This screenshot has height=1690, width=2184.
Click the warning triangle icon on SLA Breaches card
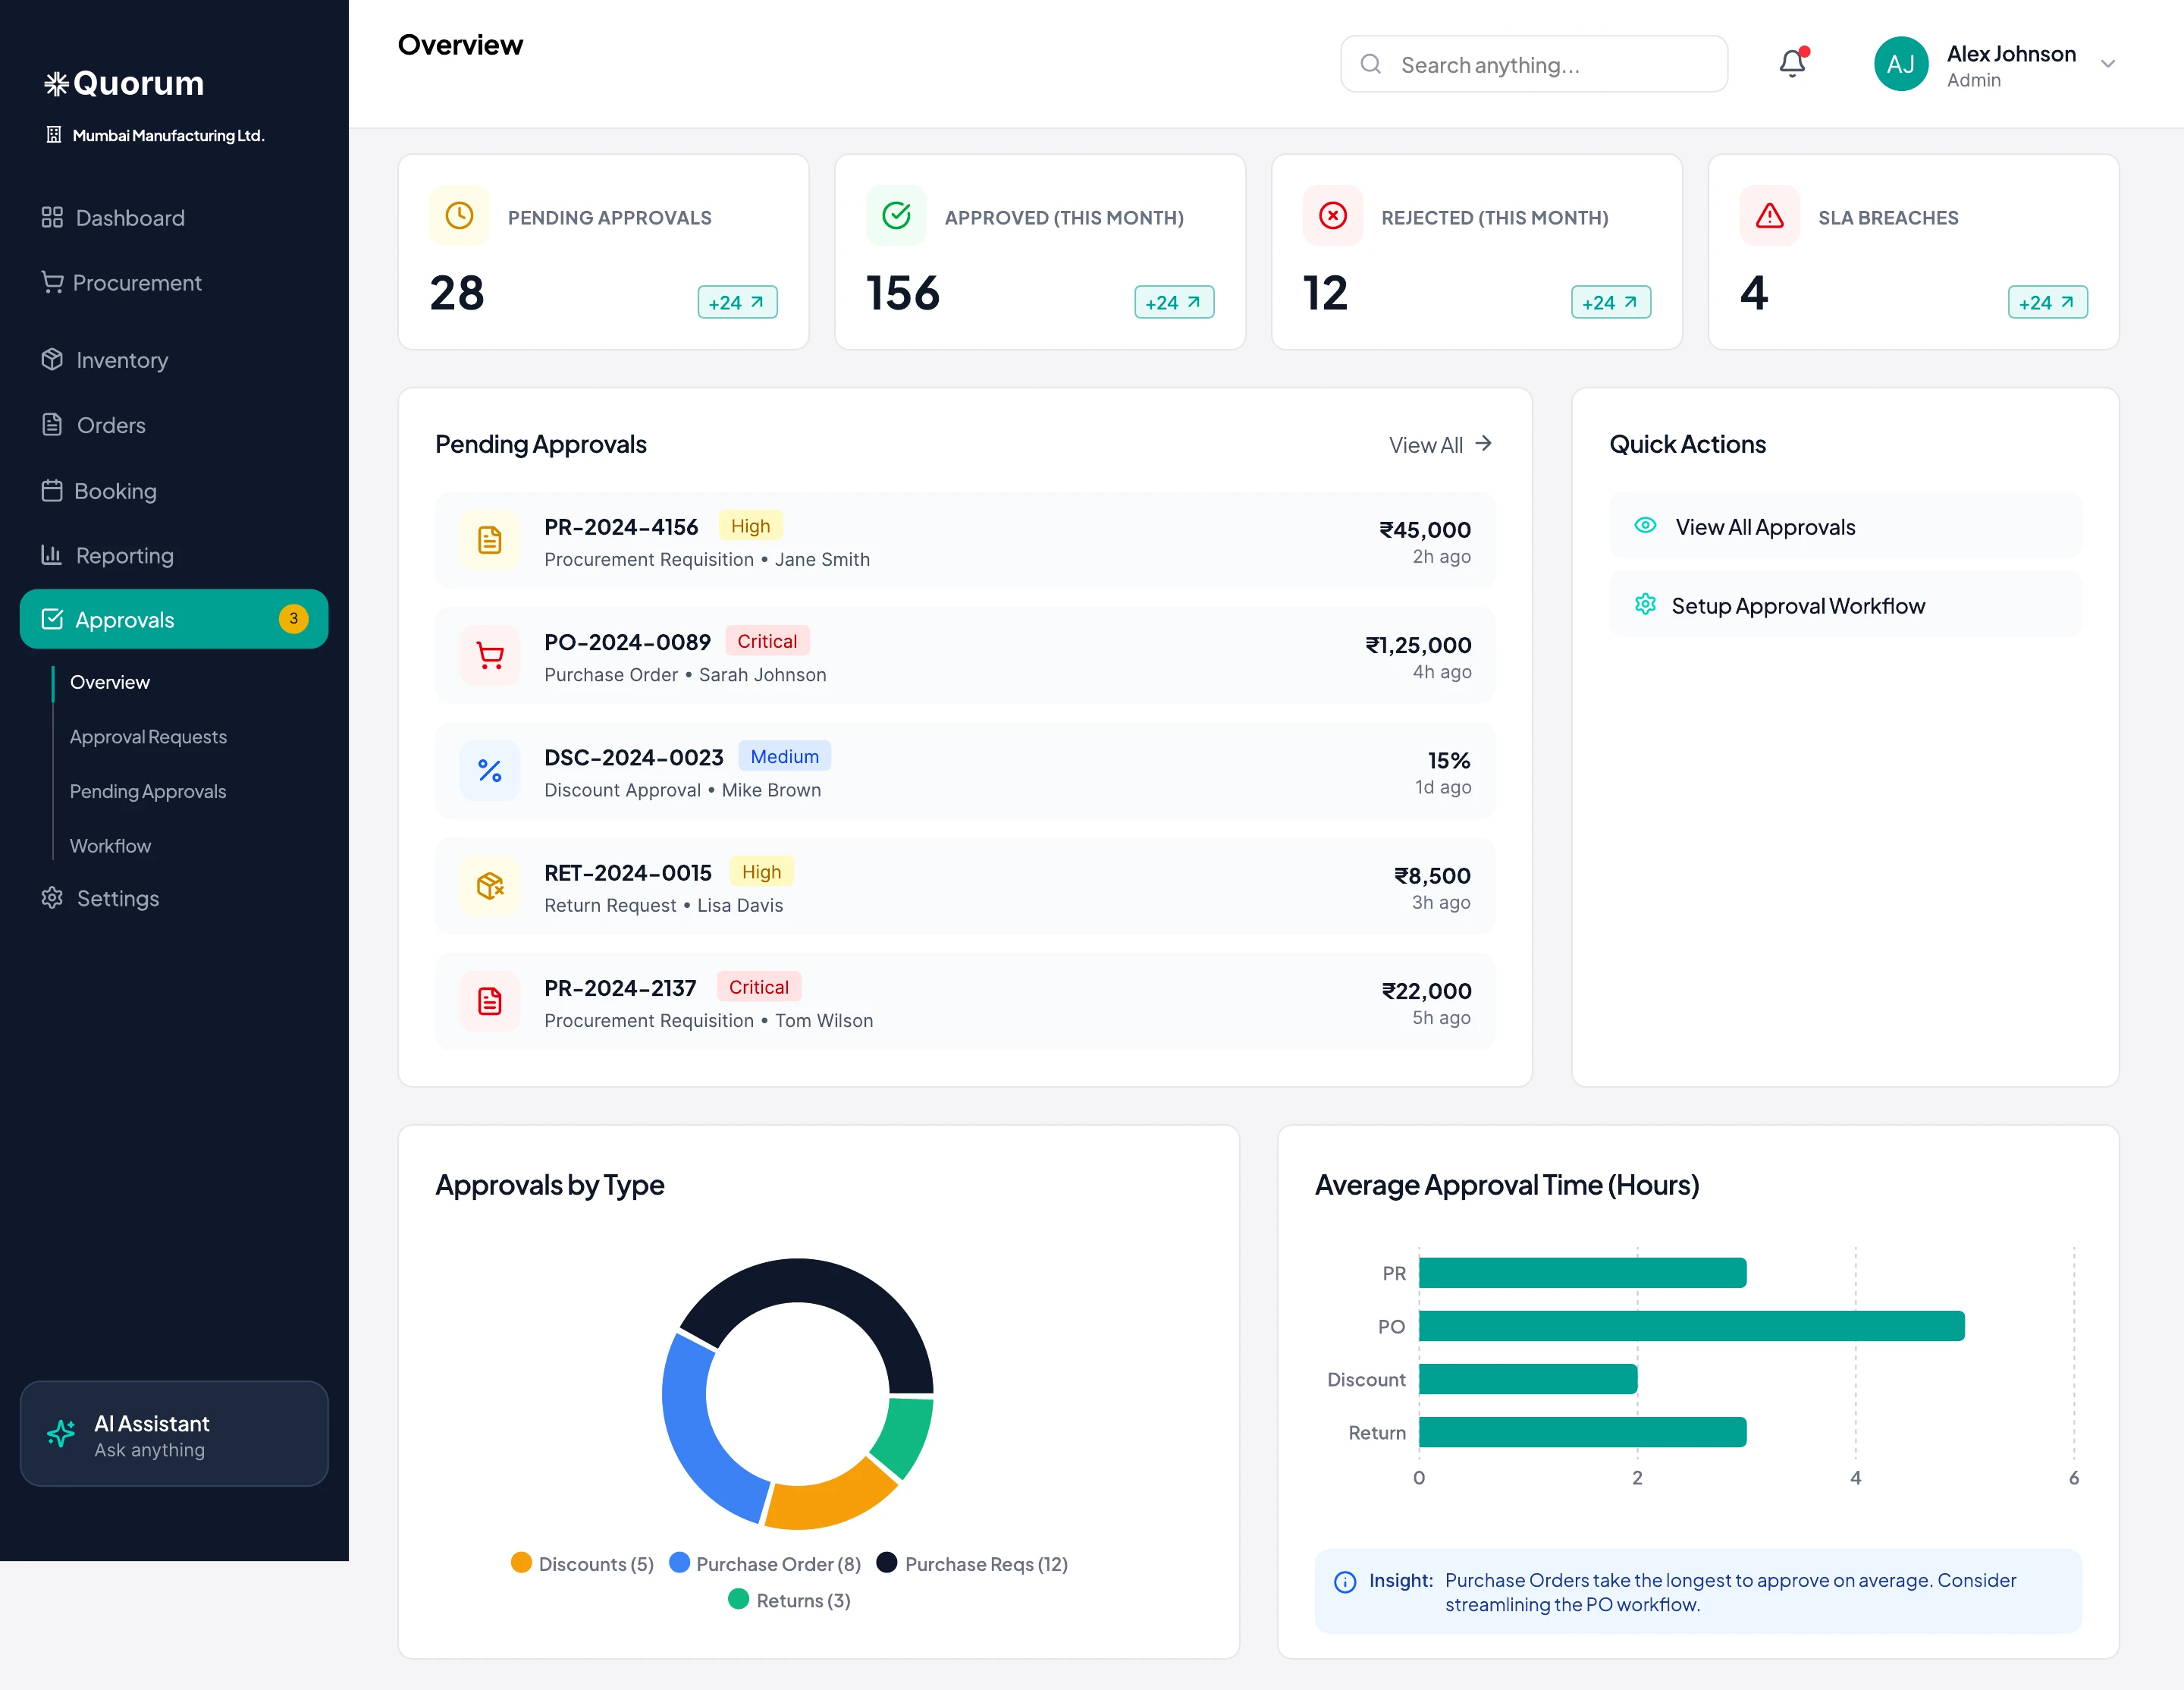[x=1770, y=216]
